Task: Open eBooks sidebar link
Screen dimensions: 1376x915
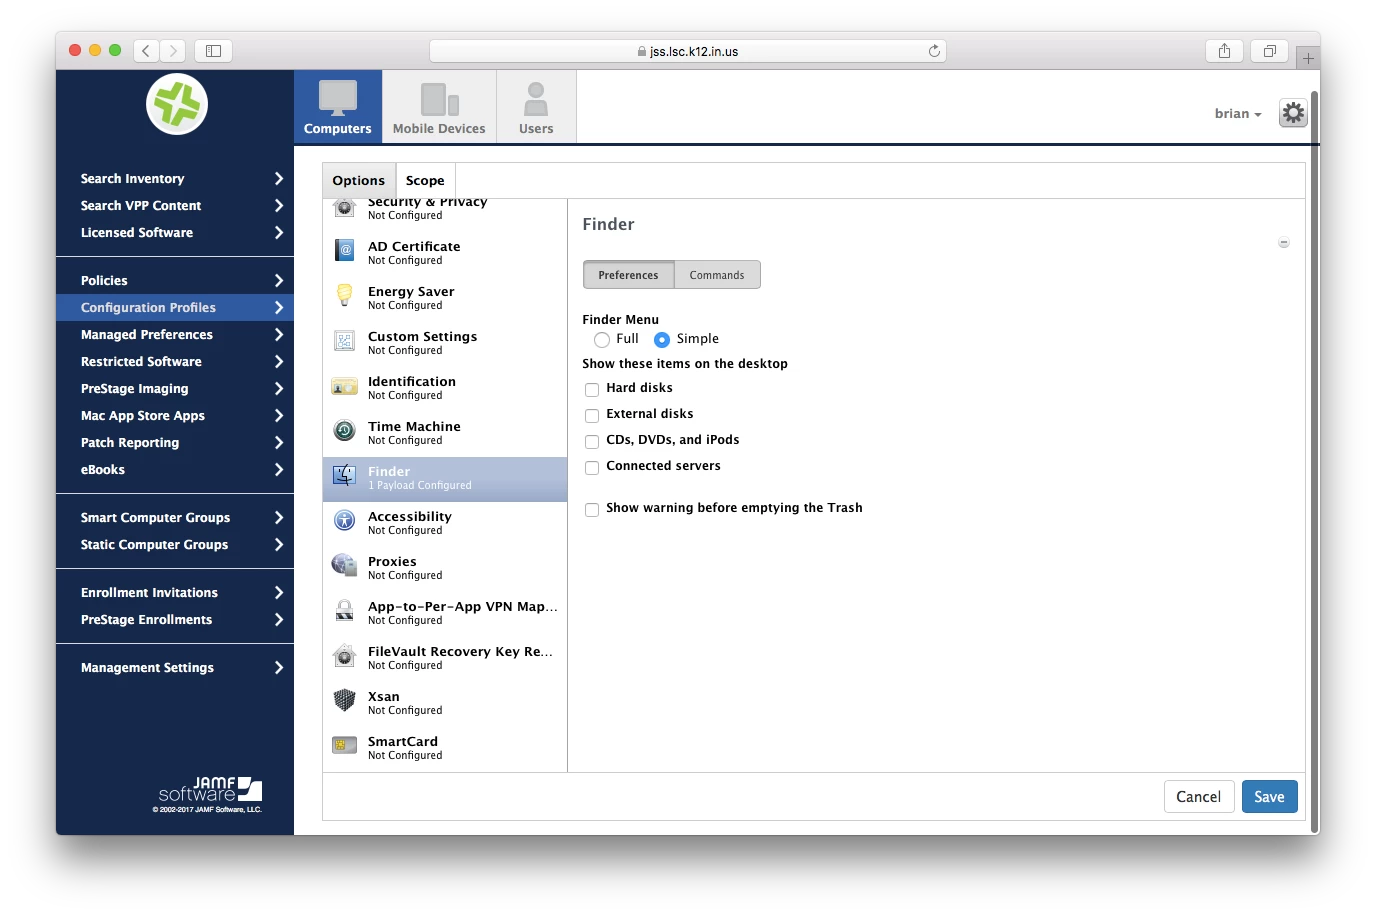Action: click(103, 470)
